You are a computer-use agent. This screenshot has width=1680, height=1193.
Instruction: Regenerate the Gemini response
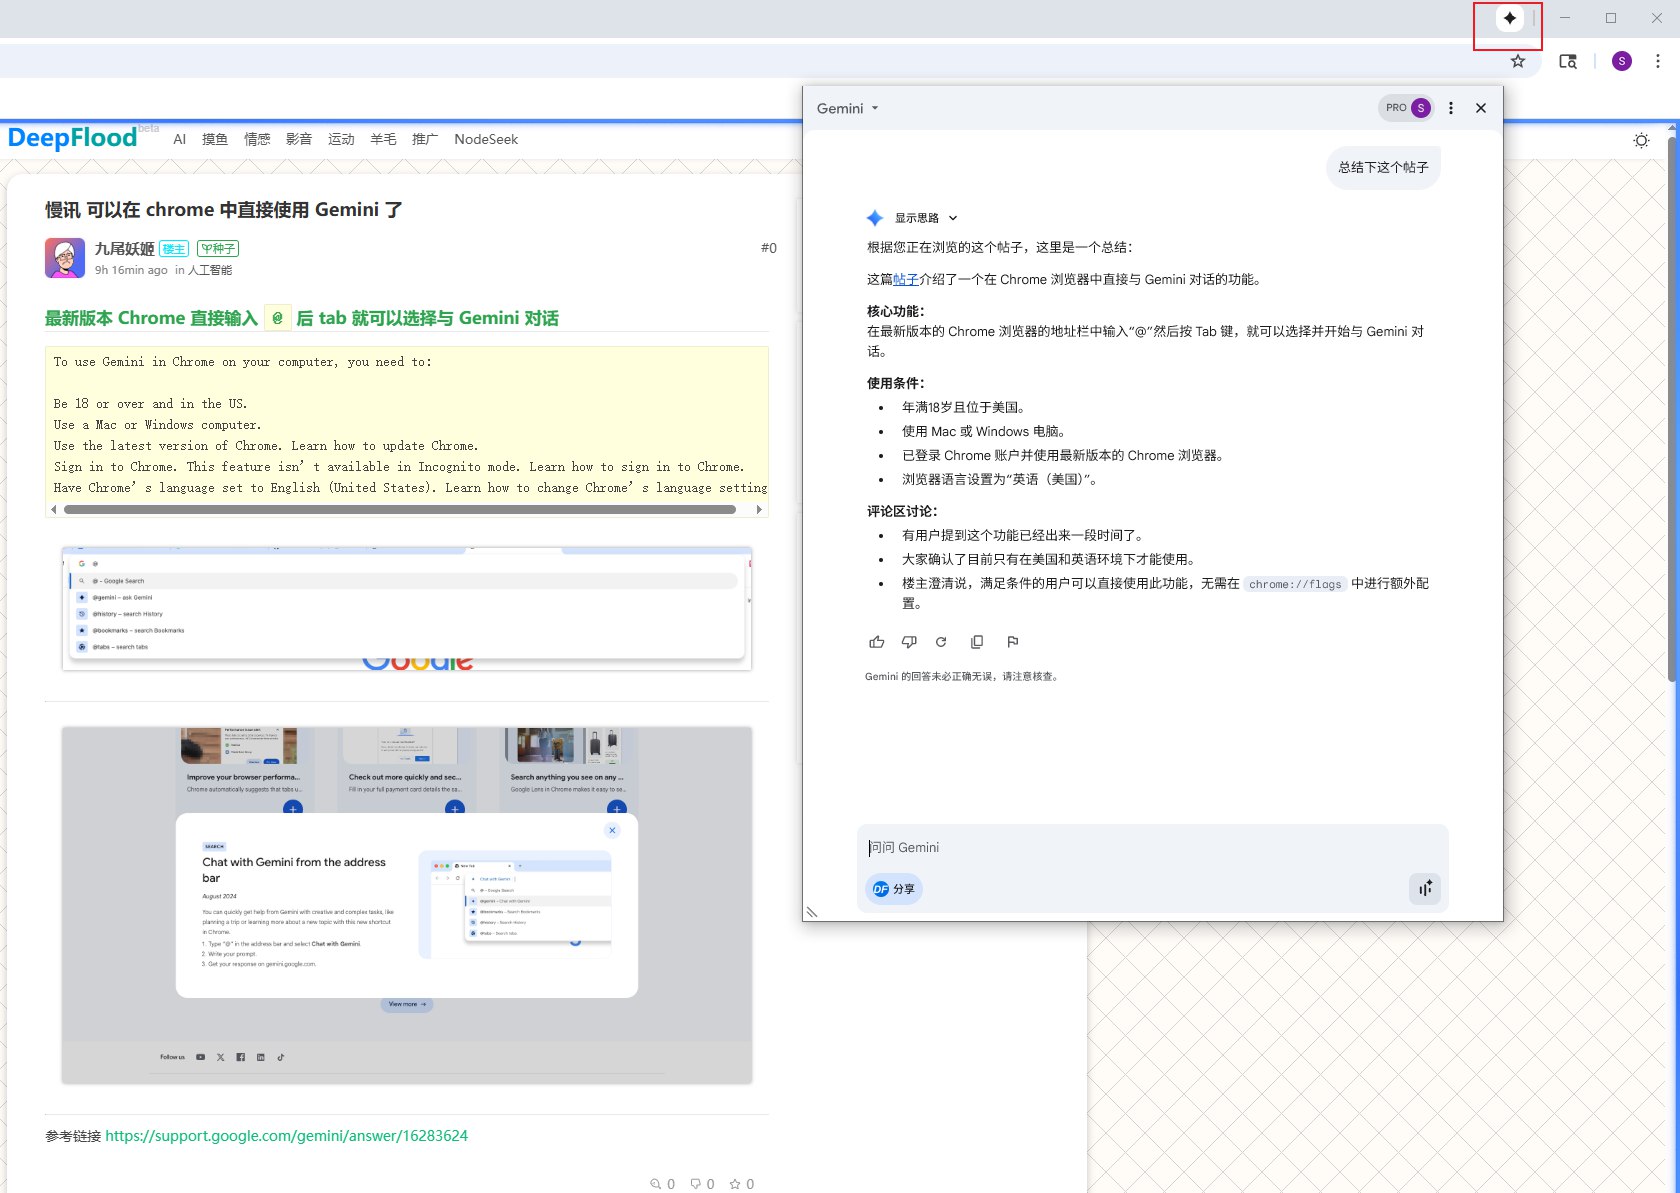coord(941,642)
